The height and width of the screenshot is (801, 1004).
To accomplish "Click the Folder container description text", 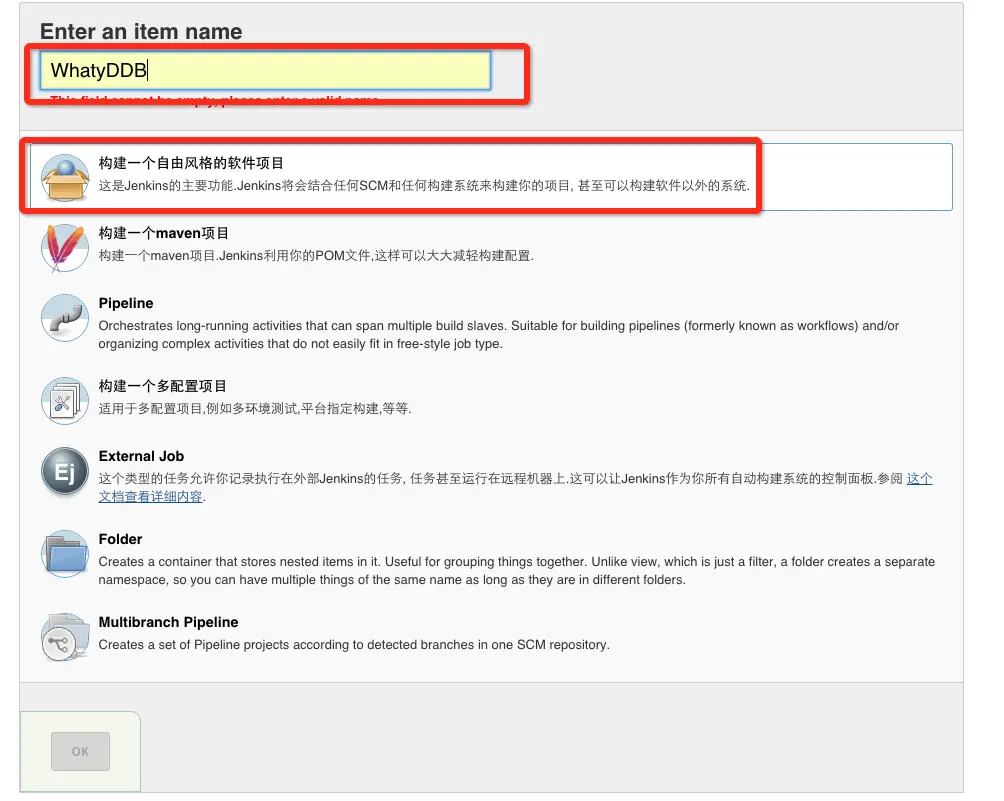I will click(x=517, y=570).
